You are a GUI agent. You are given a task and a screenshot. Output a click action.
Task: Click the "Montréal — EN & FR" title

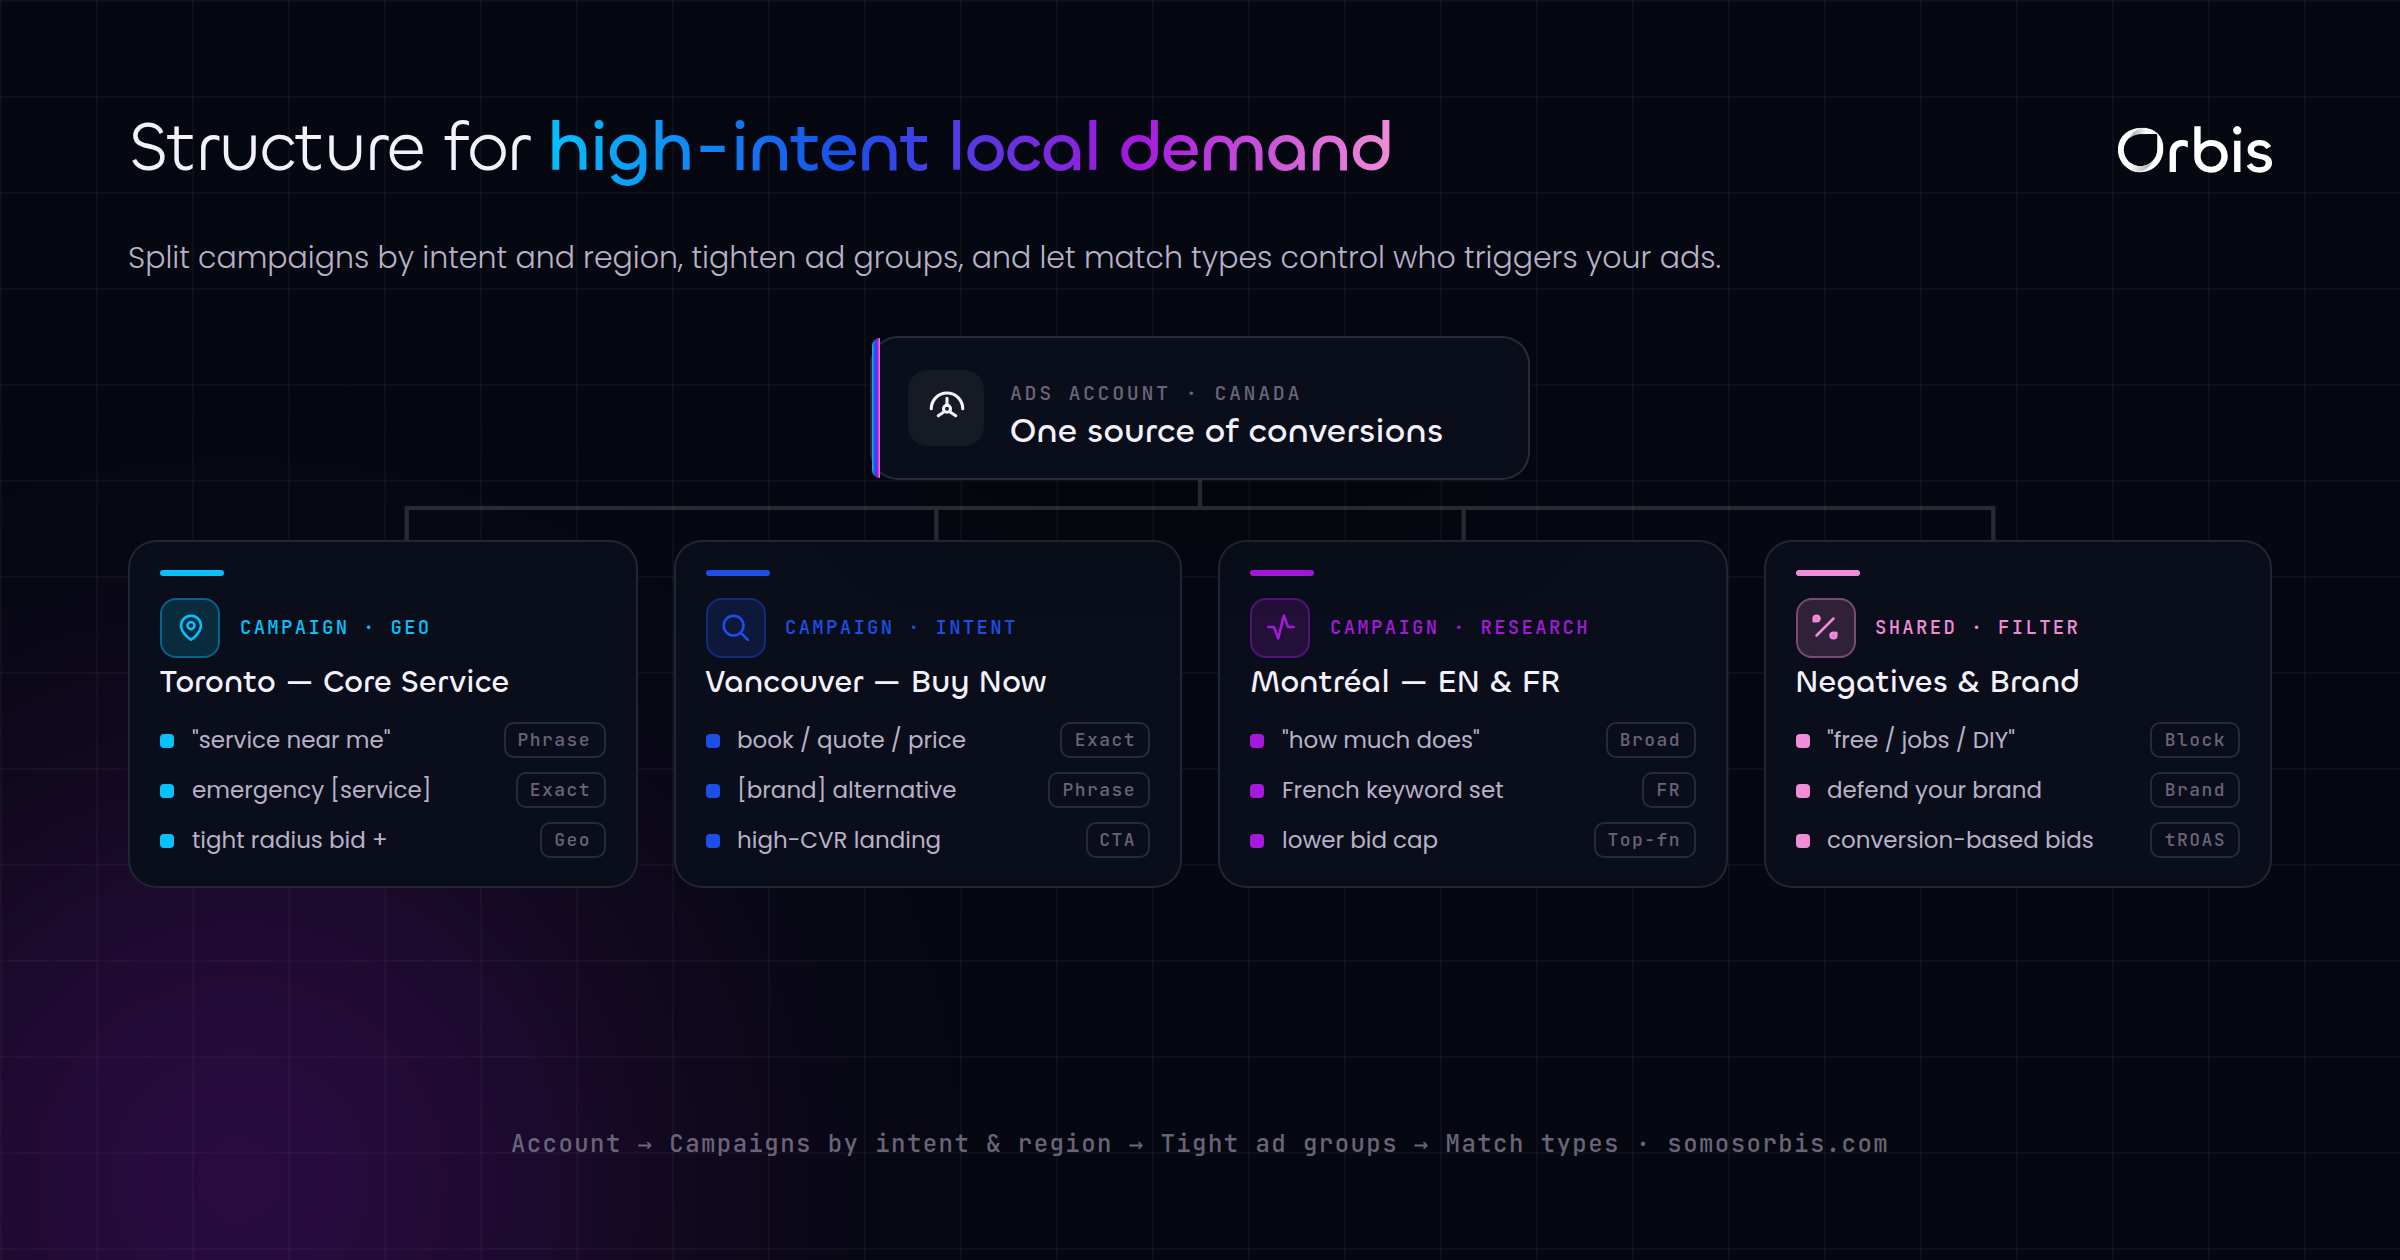coord(1405,682)
